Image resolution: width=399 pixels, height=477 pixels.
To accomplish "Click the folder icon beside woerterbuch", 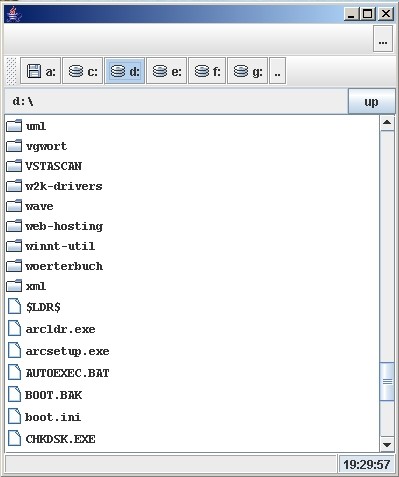I will coord(14,266).
